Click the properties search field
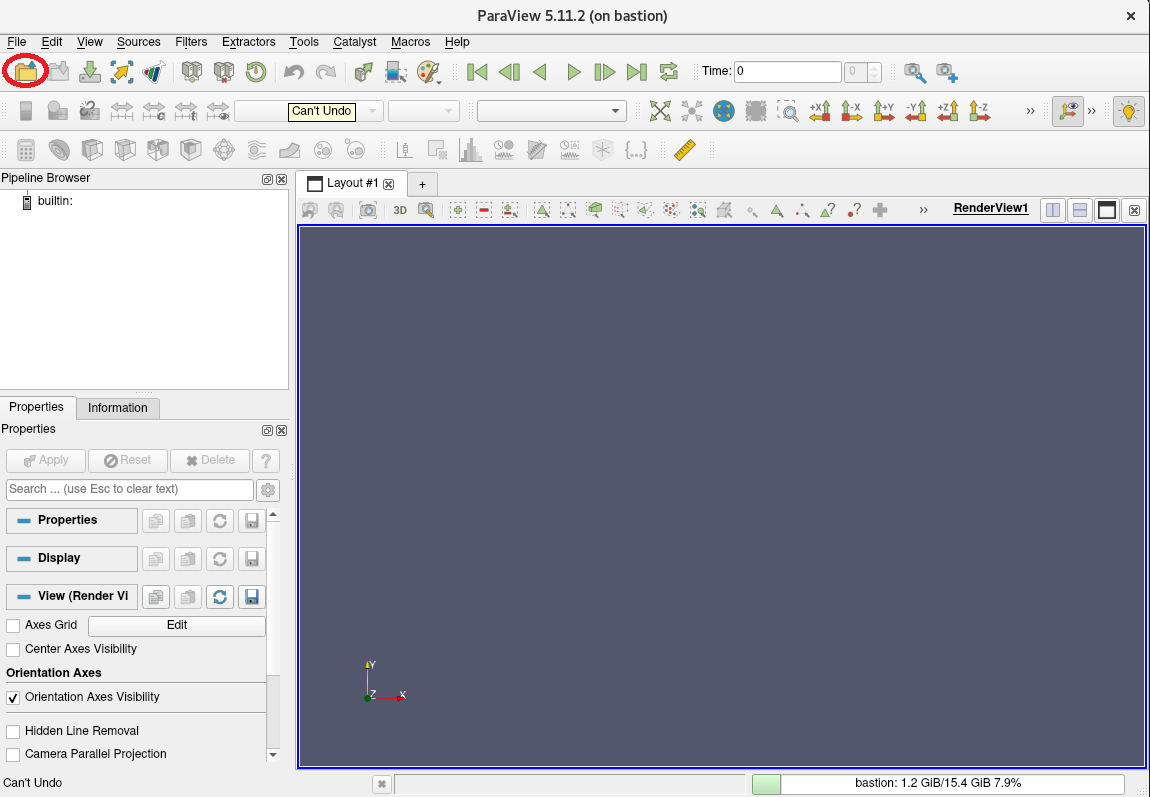The height and width of the screenshot is (797, 1150). 130,489
